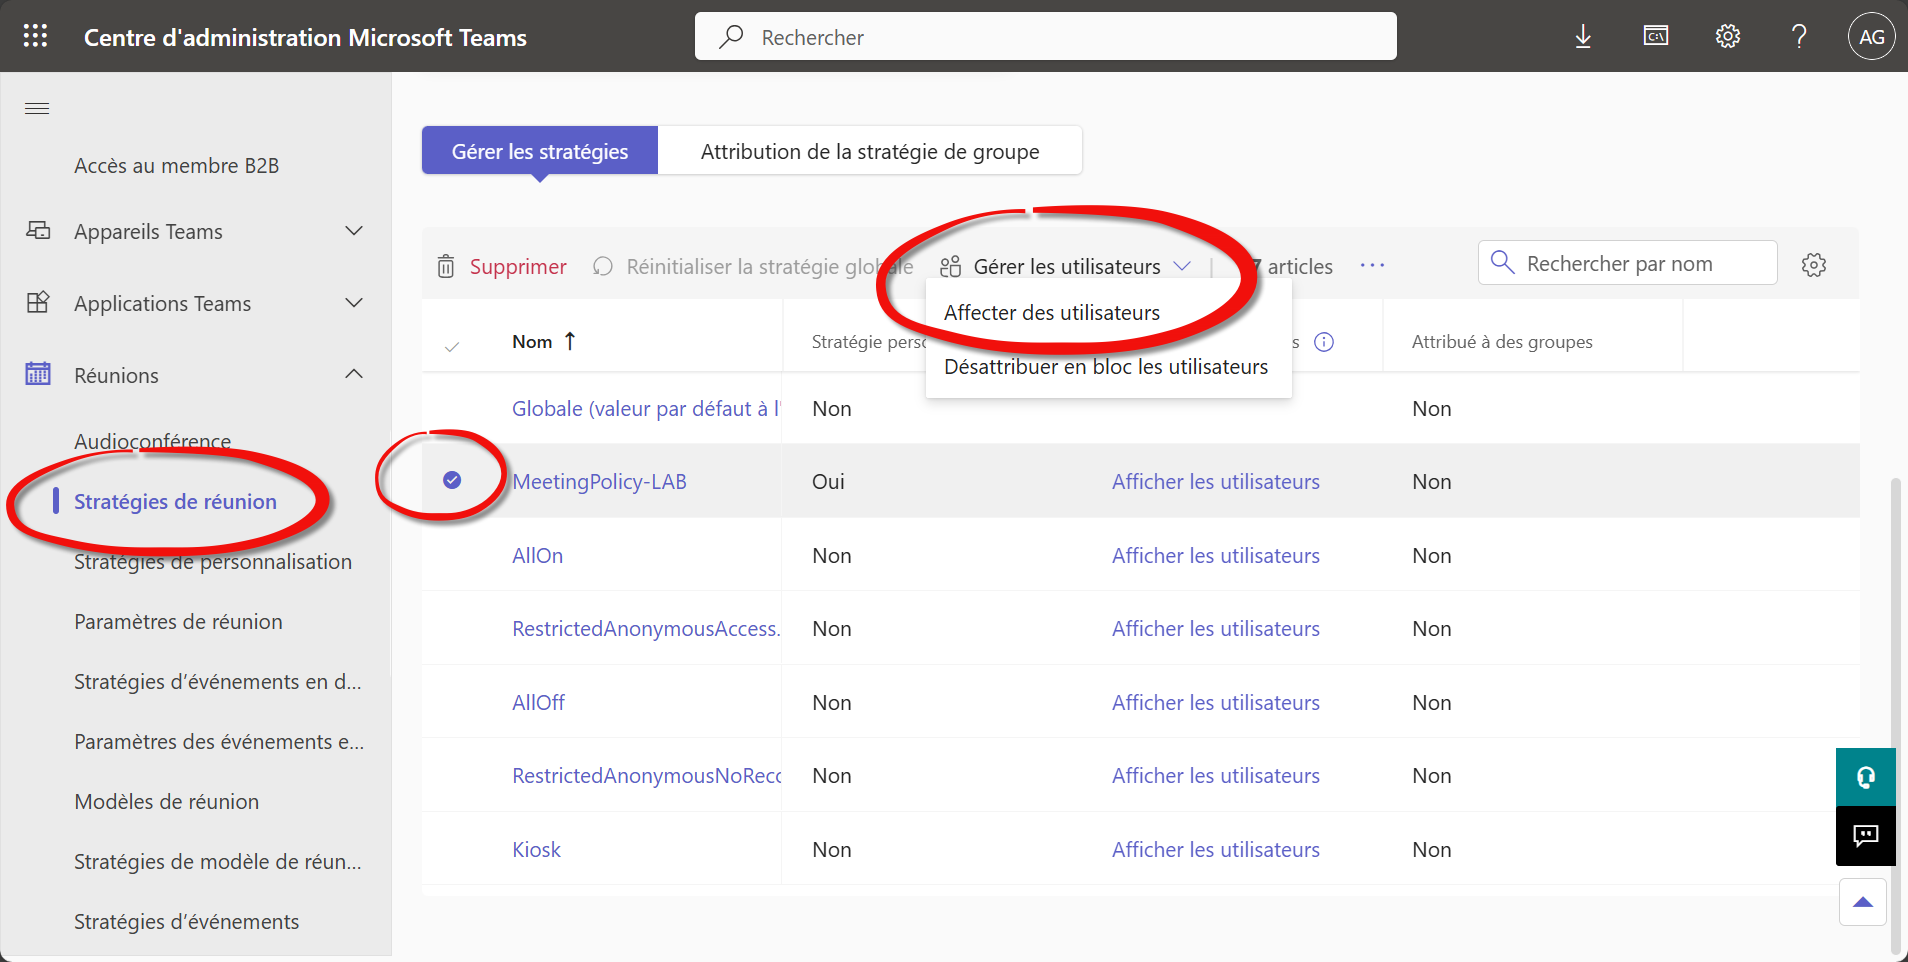The height and width of the screenshot is (962, 1908).
Task: Open settings gear in top bar
Action: tap(1728, 37)
